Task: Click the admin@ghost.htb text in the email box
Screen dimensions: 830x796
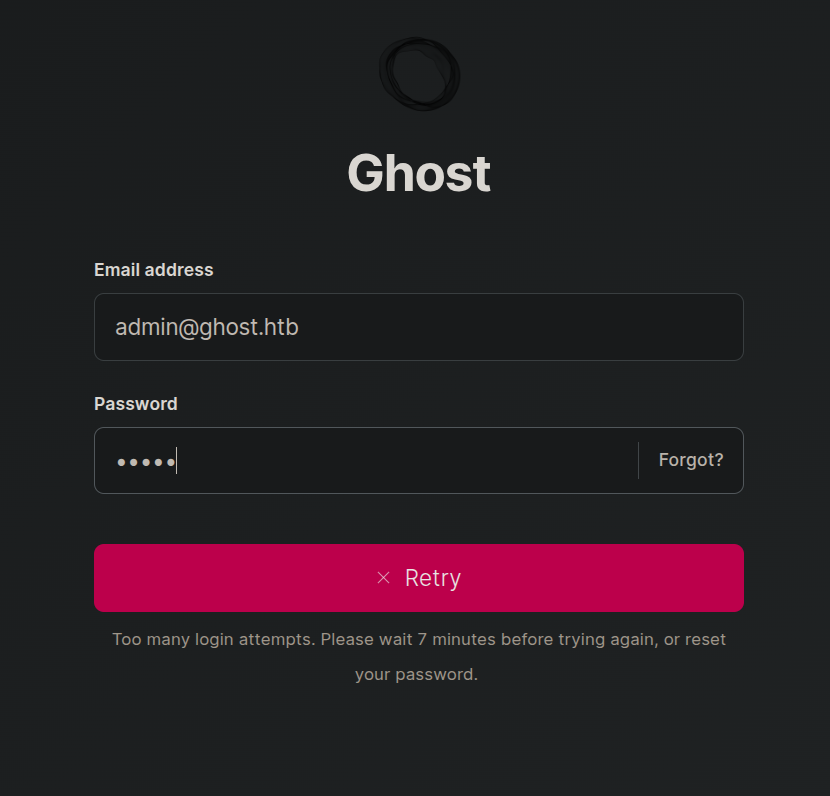Action: (207, 327)
